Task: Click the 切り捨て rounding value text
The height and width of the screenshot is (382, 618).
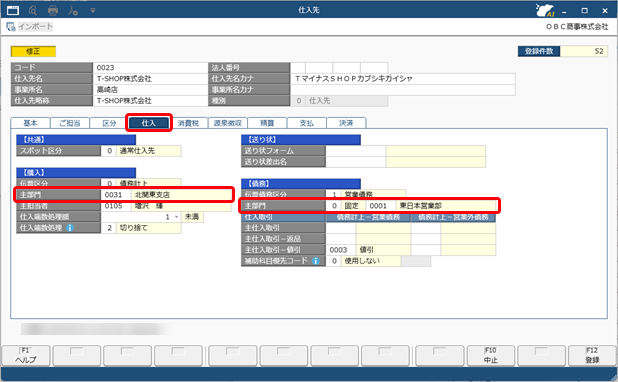Action: pos(134,228)
